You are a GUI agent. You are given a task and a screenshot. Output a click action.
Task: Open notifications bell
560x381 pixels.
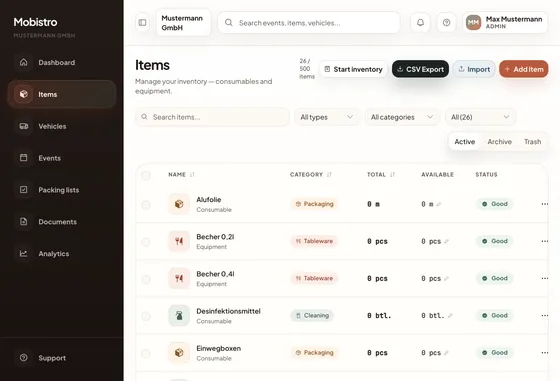(420, 22)
